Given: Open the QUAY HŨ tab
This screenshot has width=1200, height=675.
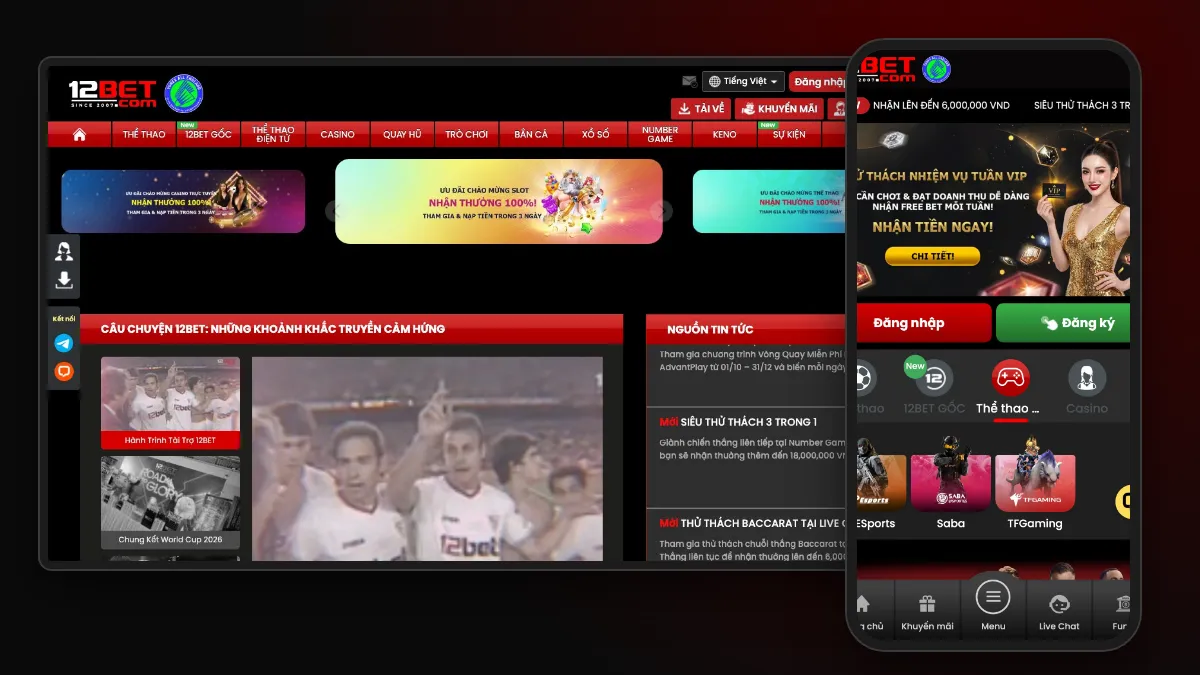Looking at the screenshot, I should (402, 134).
